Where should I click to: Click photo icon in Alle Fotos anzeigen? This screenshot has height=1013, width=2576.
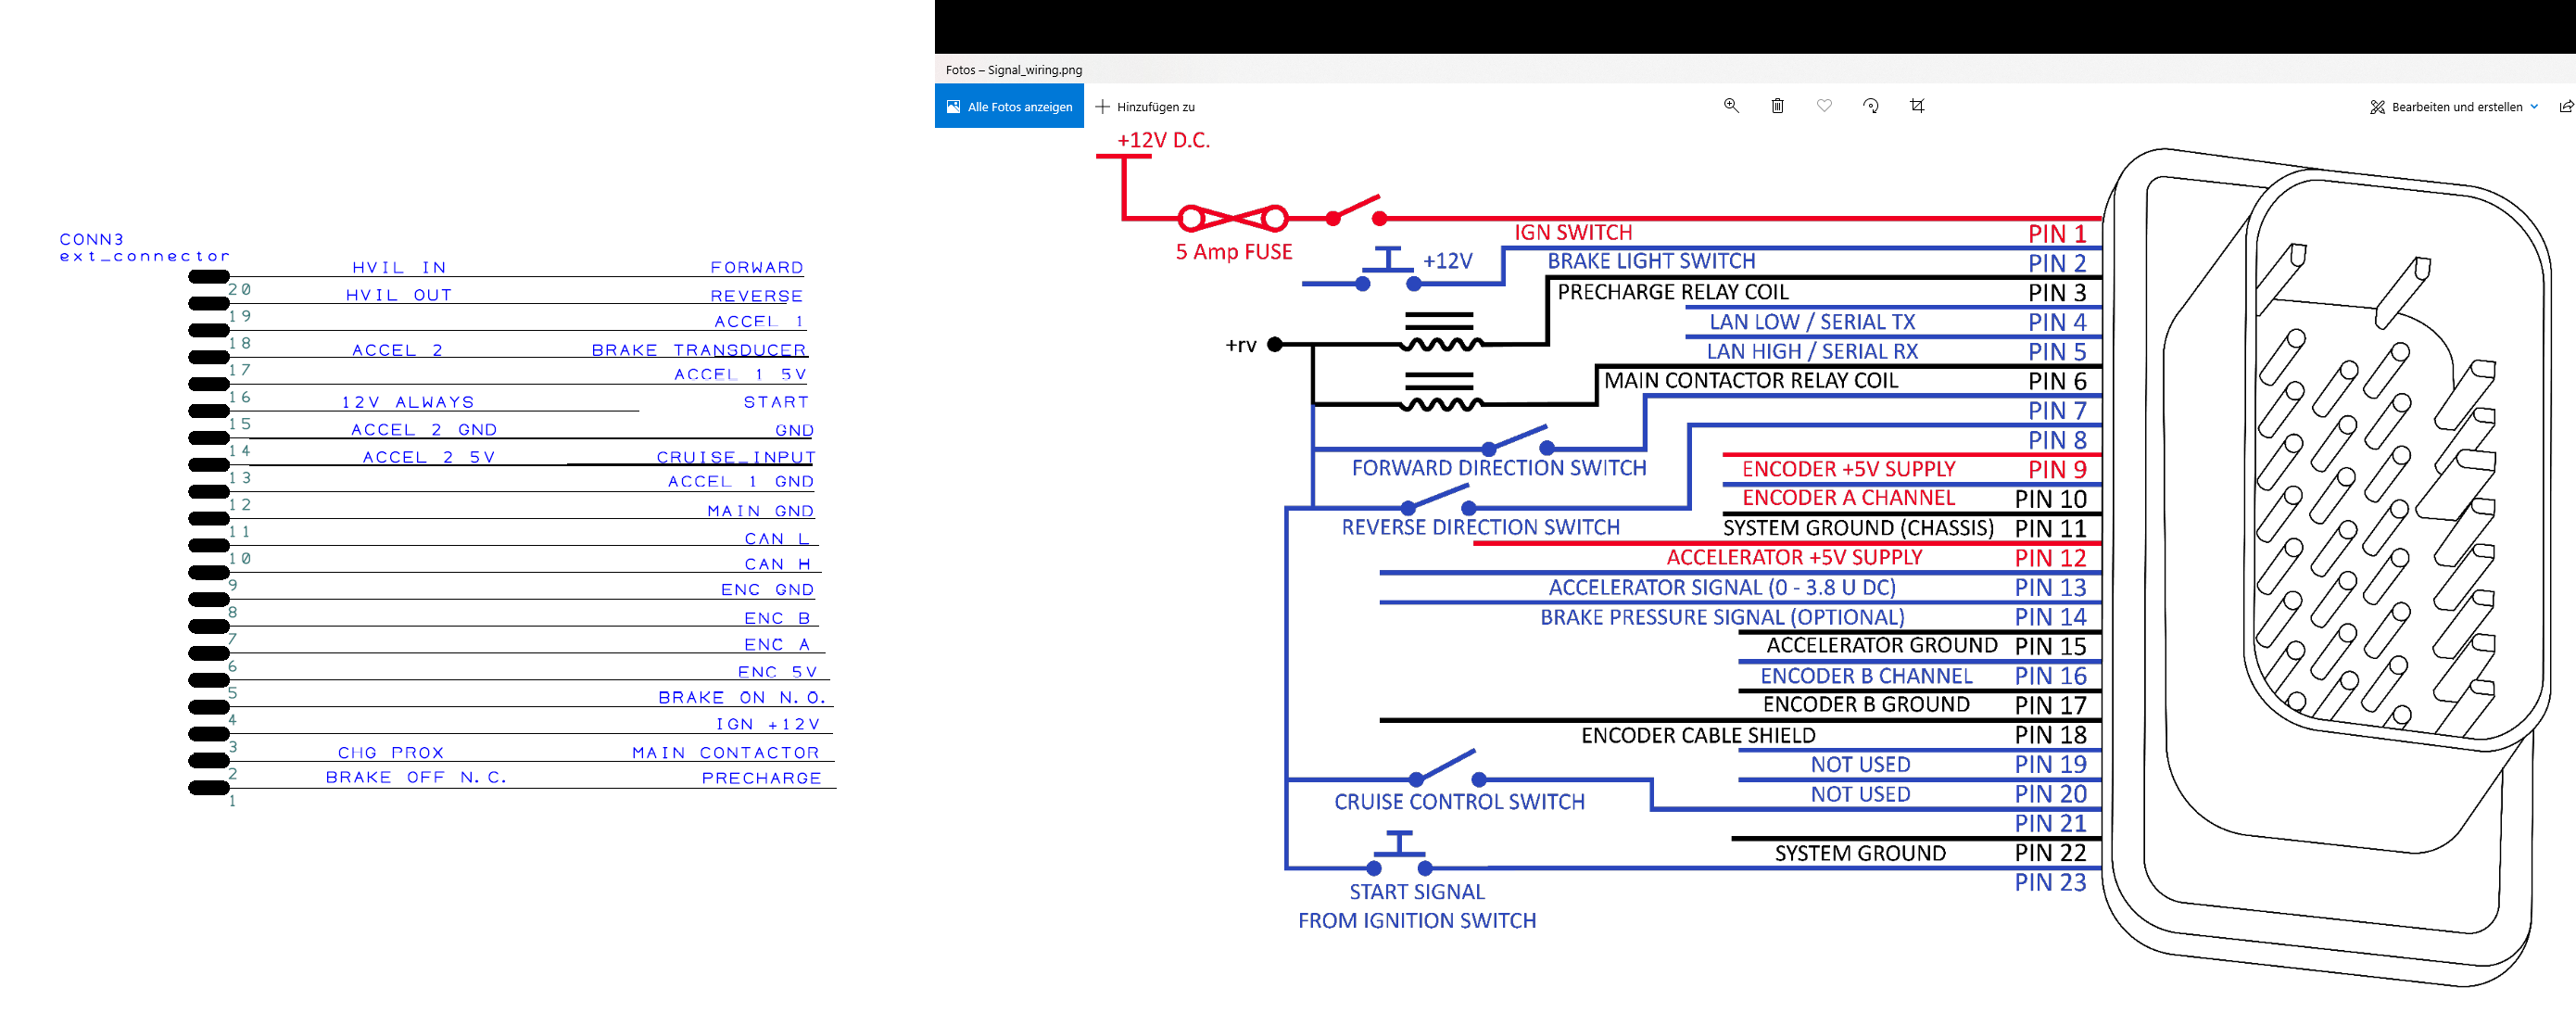click(953, 107)
